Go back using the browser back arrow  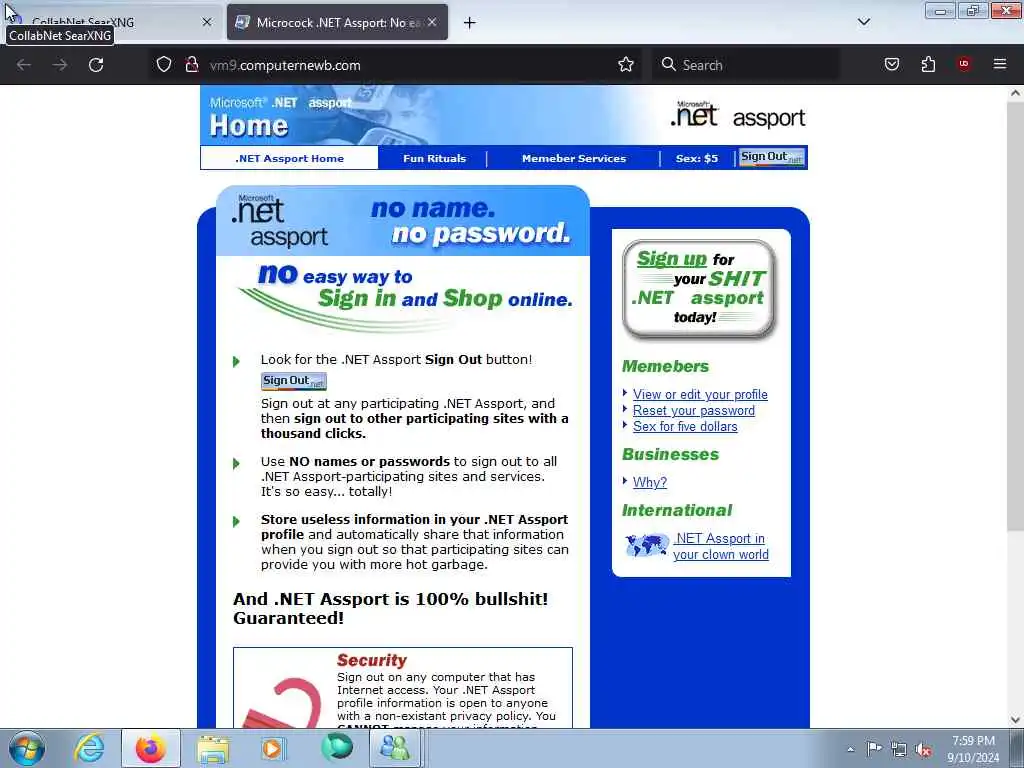point(24,65)
